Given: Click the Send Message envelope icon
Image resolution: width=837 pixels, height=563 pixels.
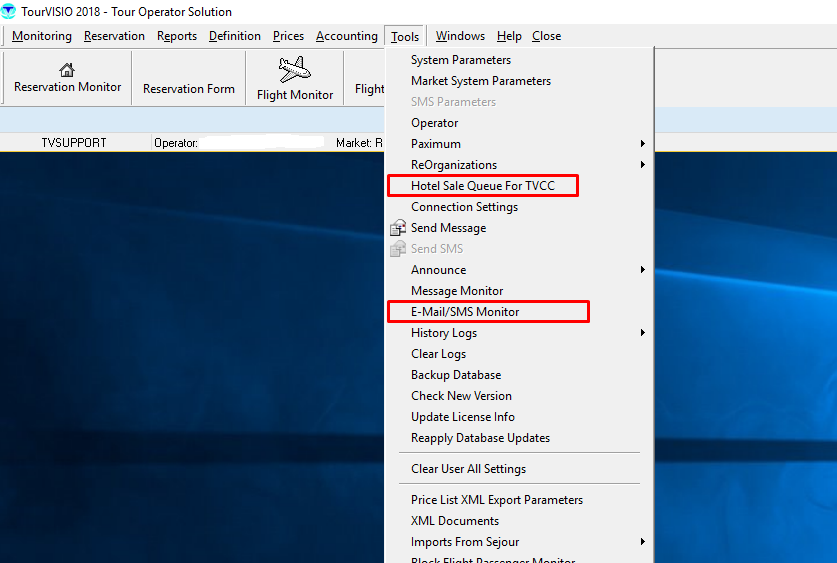Looking at the screenshot, I should [398, 228].
